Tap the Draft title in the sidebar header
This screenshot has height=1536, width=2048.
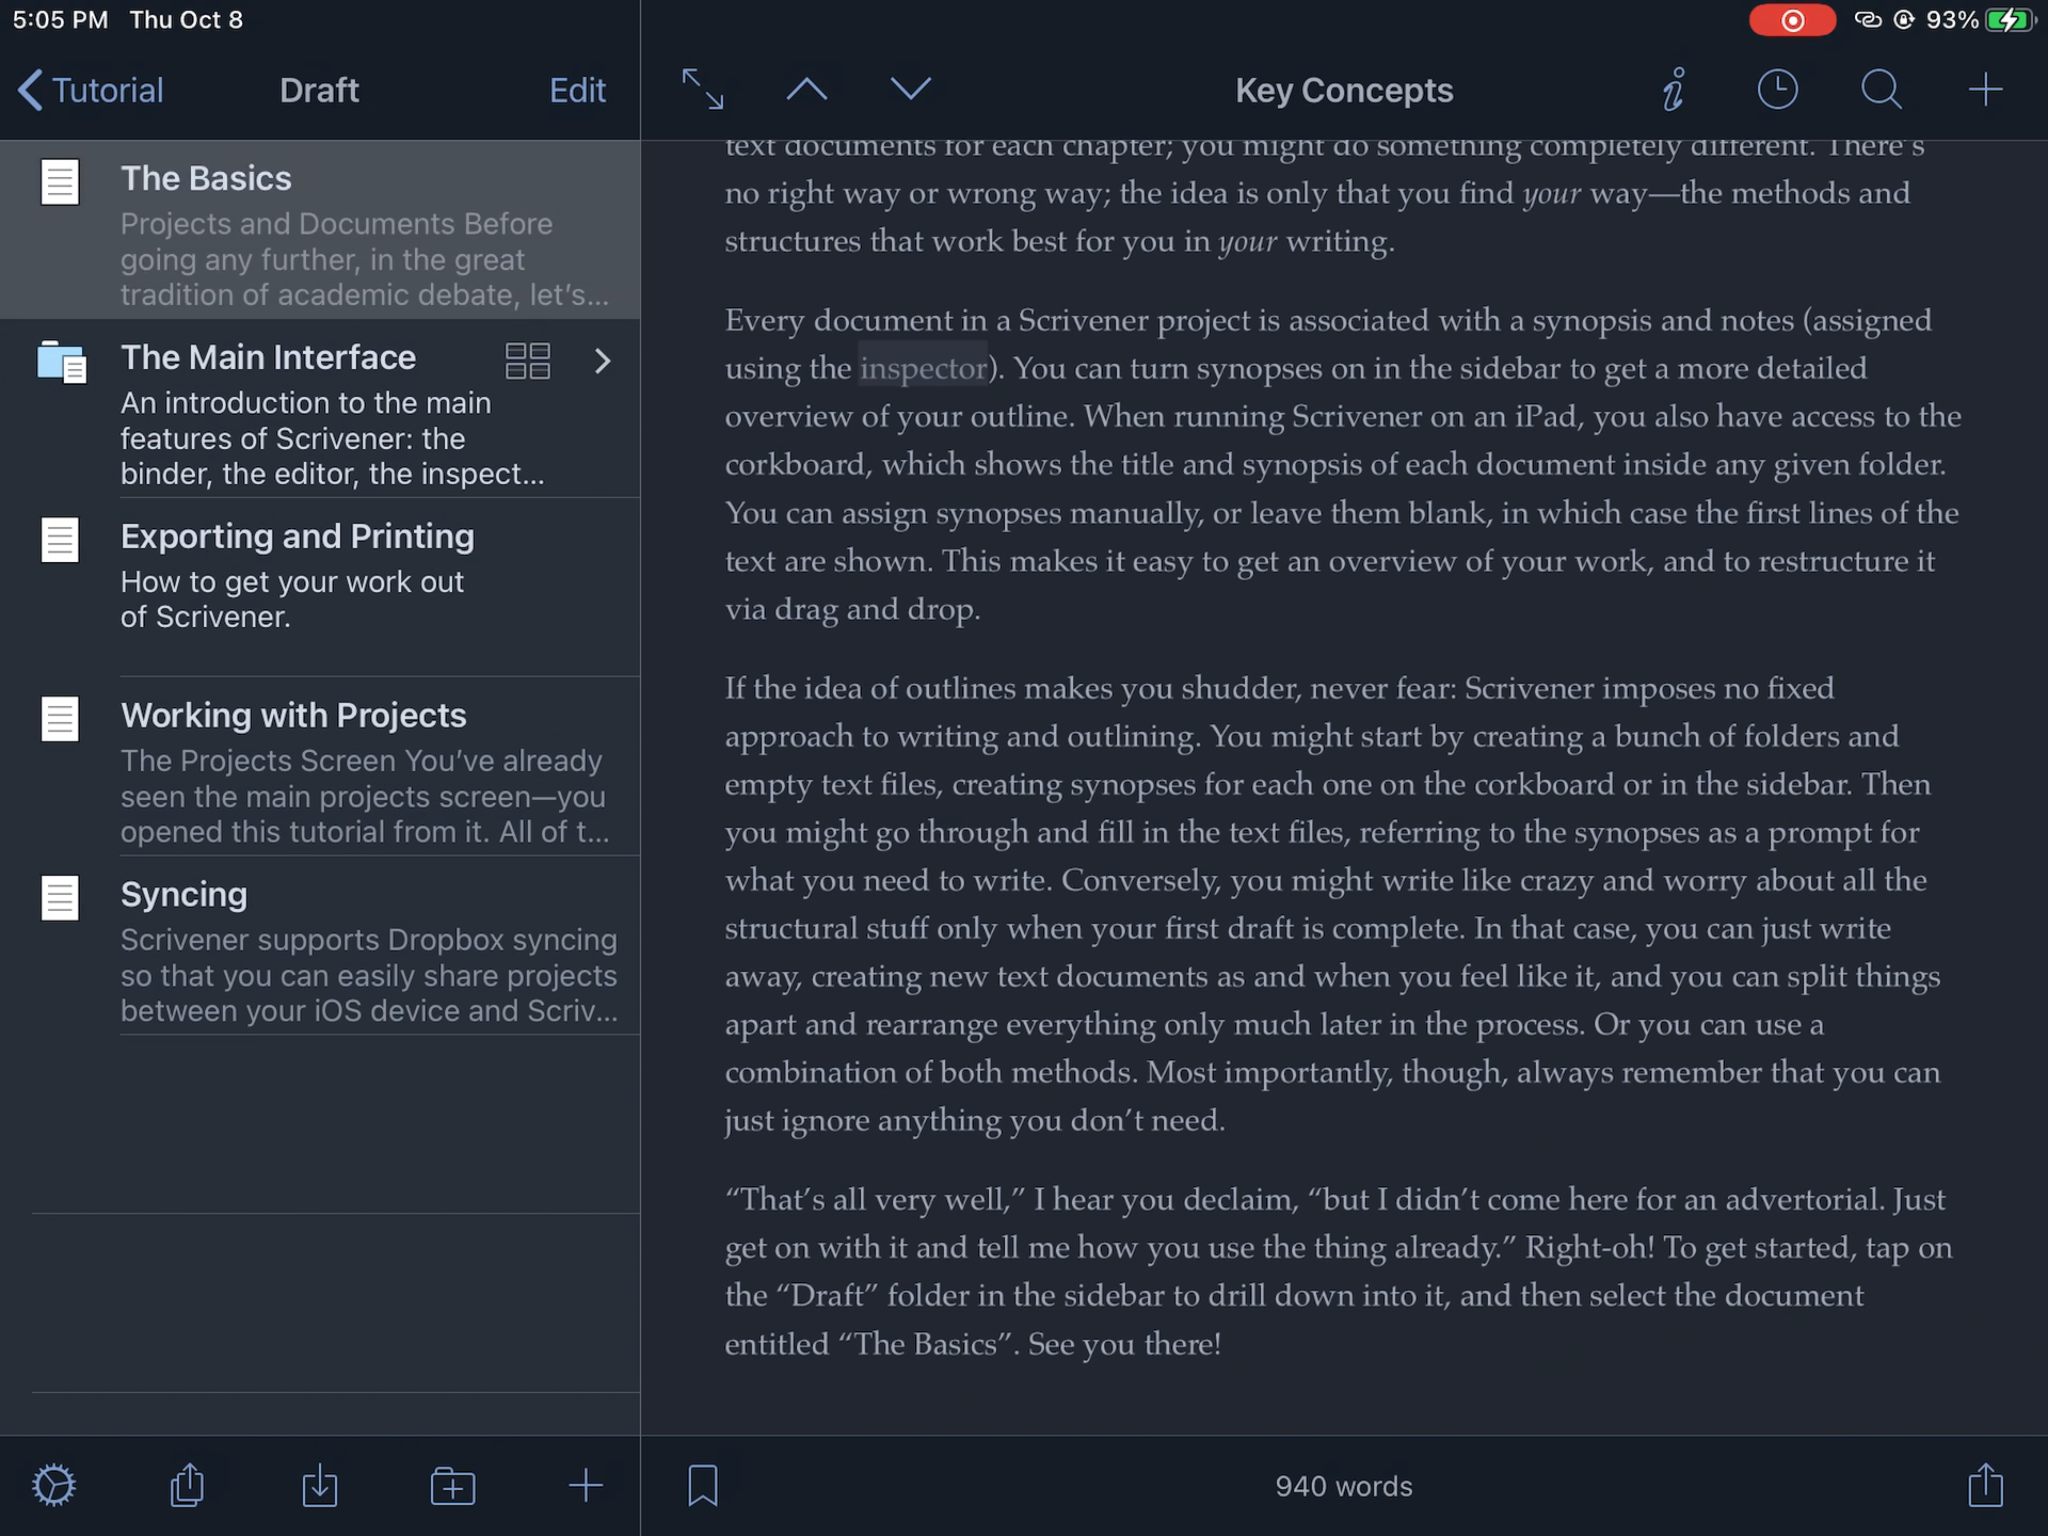[x=319, y=90]
